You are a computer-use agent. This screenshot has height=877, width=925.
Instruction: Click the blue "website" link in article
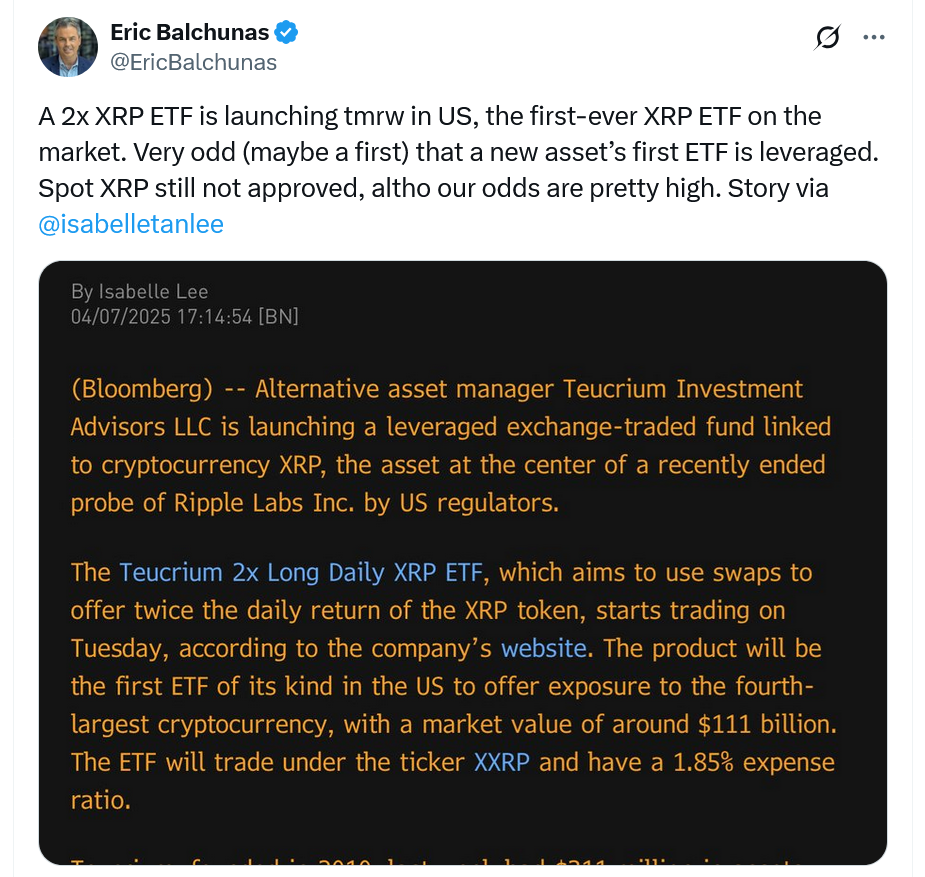pos(543,648)
